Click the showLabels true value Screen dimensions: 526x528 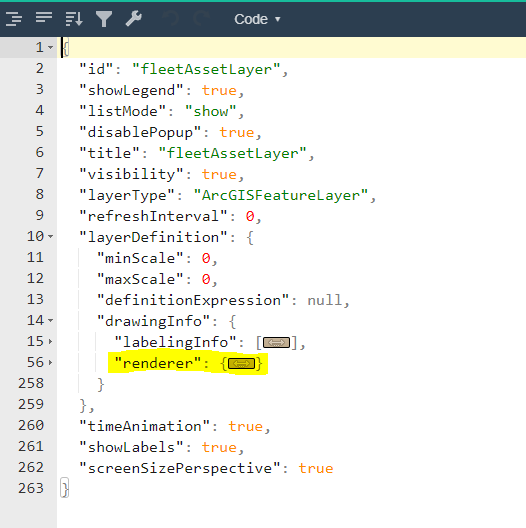tap(219, 448)
